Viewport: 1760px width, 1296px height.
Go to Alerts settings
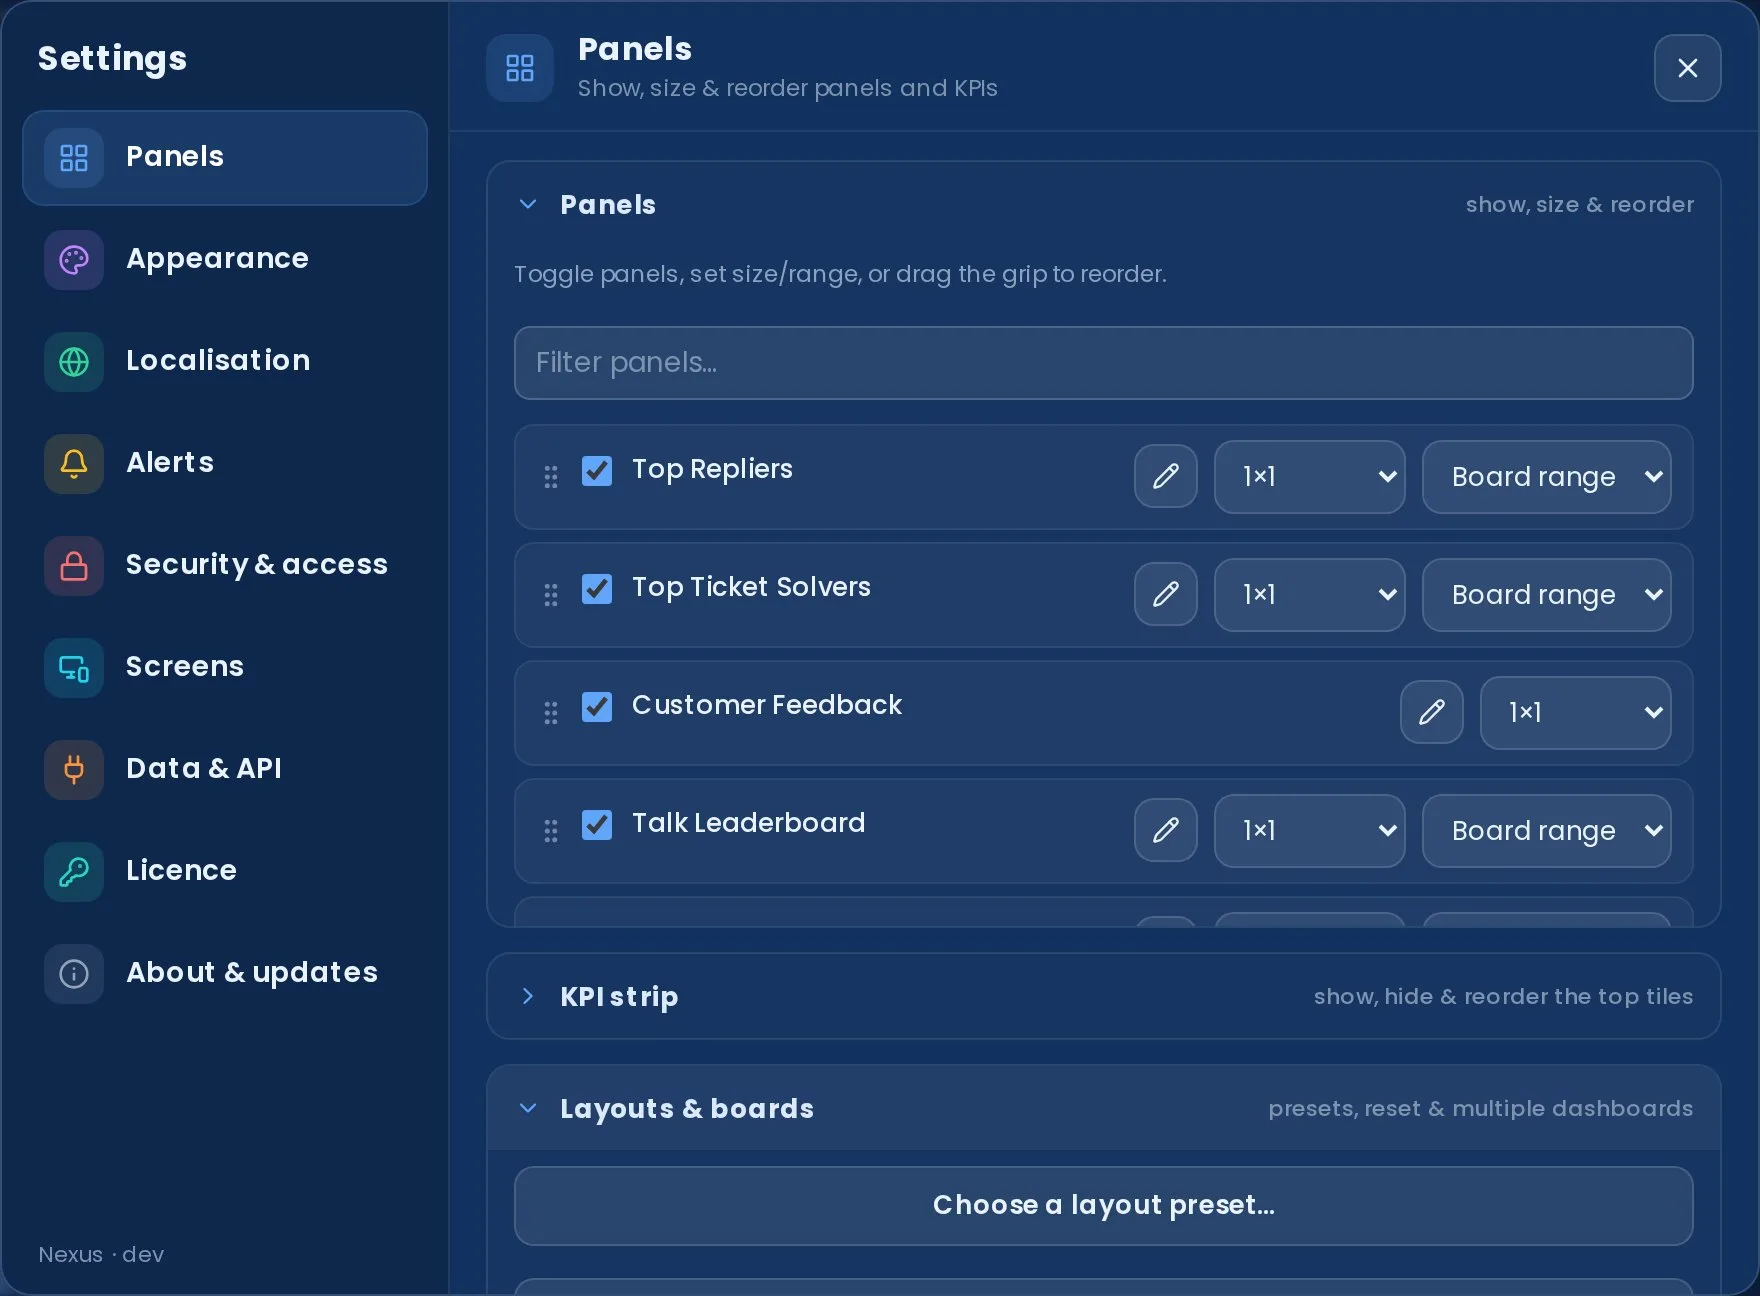coord(225,464)
